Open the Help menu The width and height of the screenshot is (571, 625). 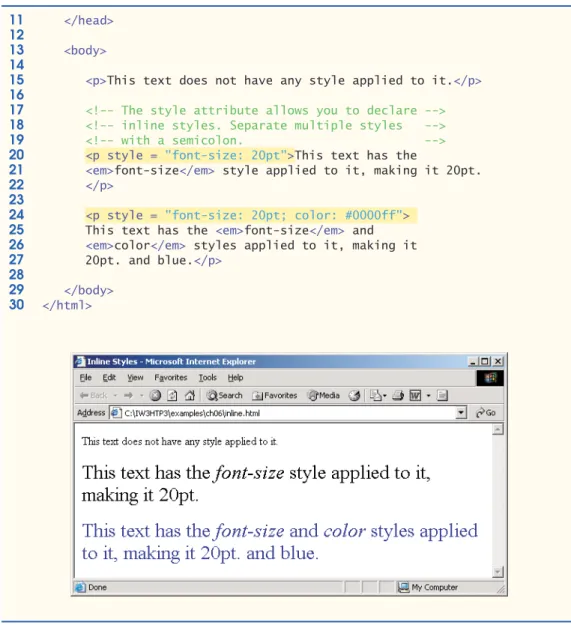235,377
